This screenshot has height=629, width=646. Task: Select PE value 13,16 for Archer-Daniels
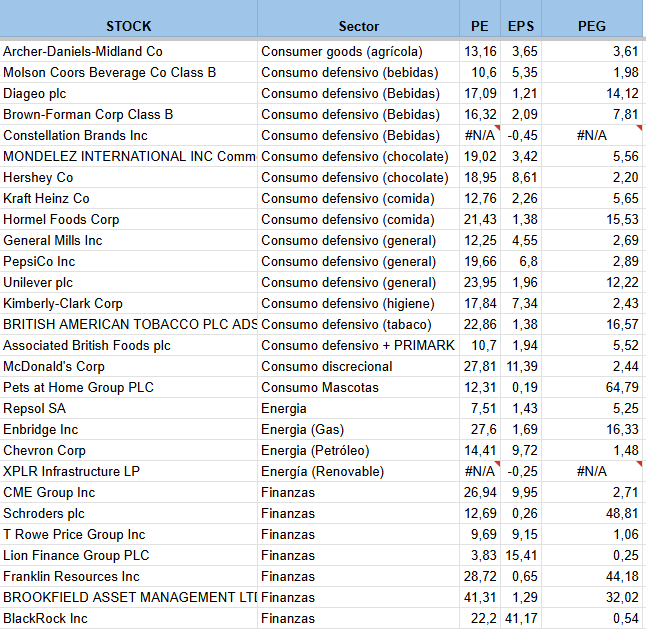pyautogui.click(x=480, y=51)
